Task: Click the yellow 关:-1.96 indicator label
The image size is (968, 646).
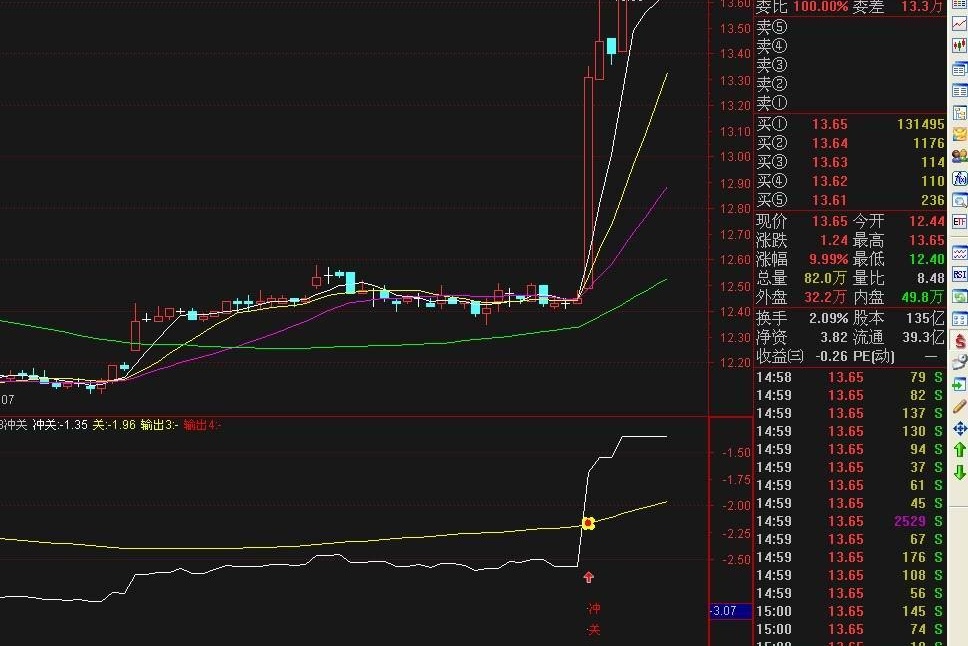Action: click(114, 425)
